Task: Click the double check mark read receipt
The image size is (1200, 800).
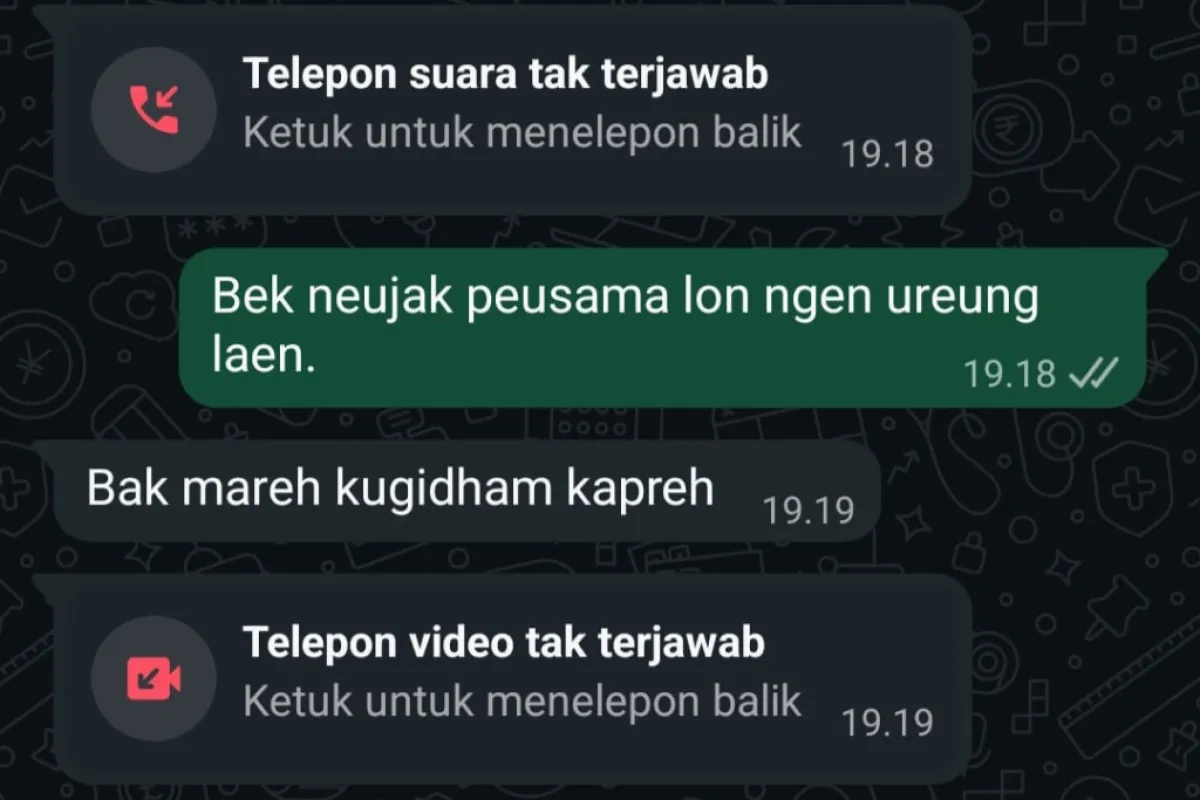Action: (1093, 373)
